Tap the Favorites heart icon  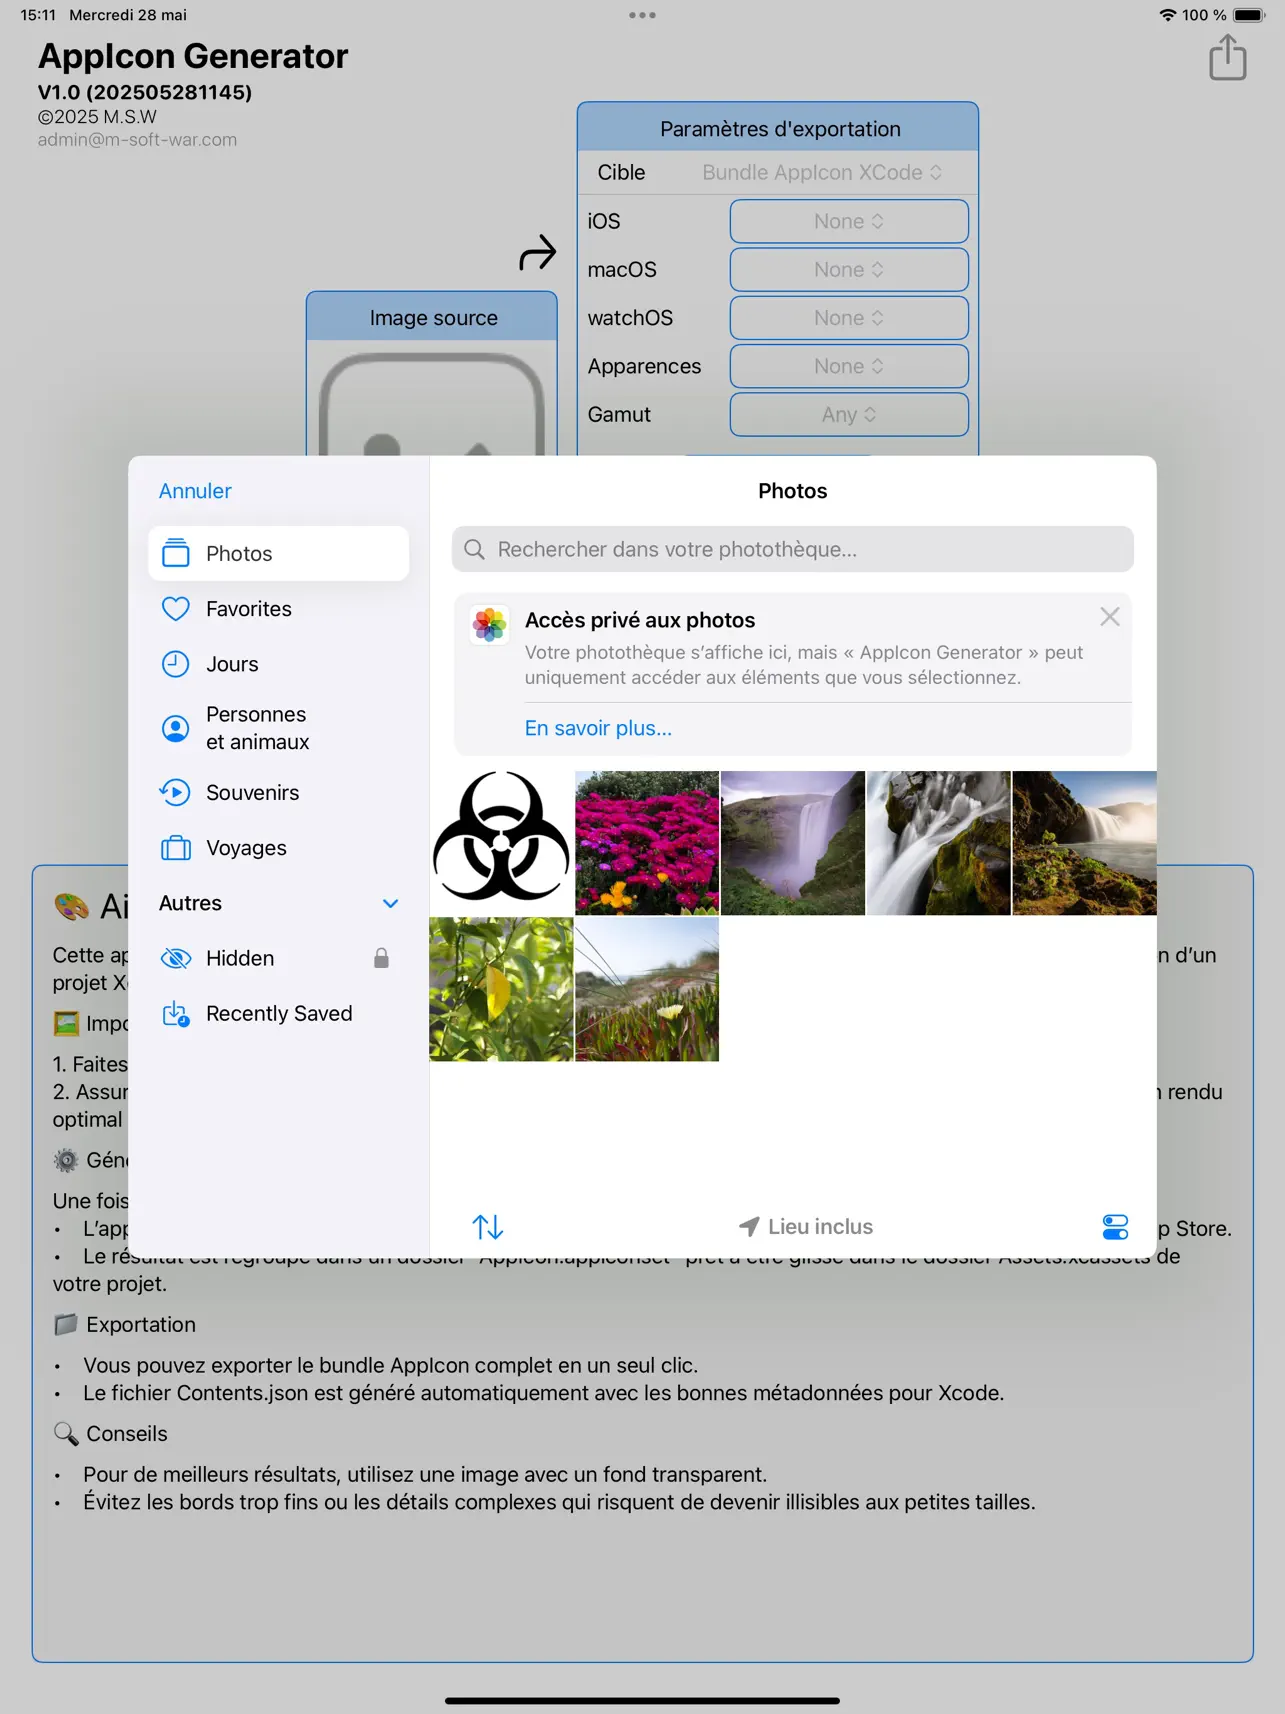coord(176,609)
